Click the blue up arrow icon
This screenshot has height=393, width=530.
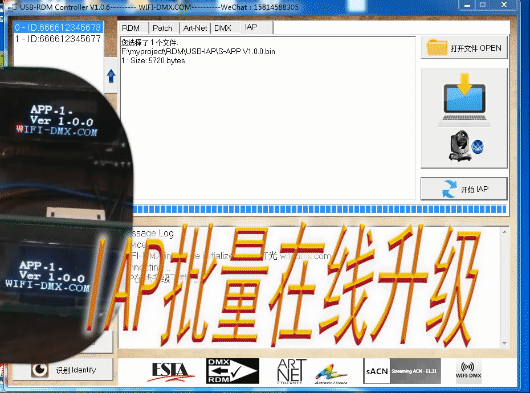pyautogui.click(x=111, y=76)
